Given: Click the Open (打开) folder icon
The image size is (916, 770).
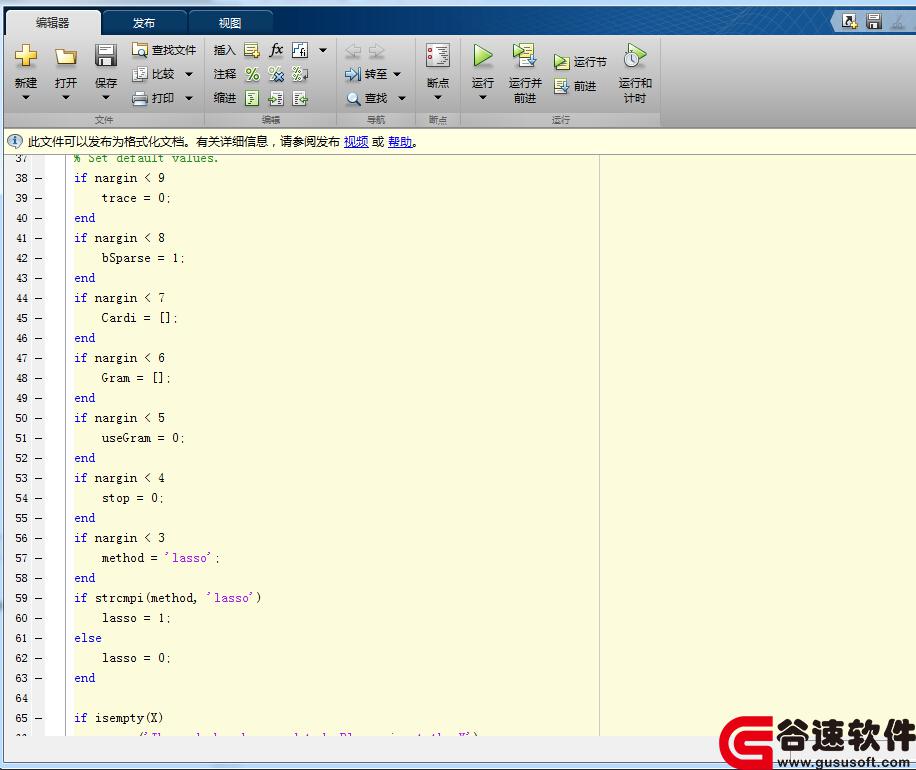Looking at the screenshot, I should click(65, 57).
